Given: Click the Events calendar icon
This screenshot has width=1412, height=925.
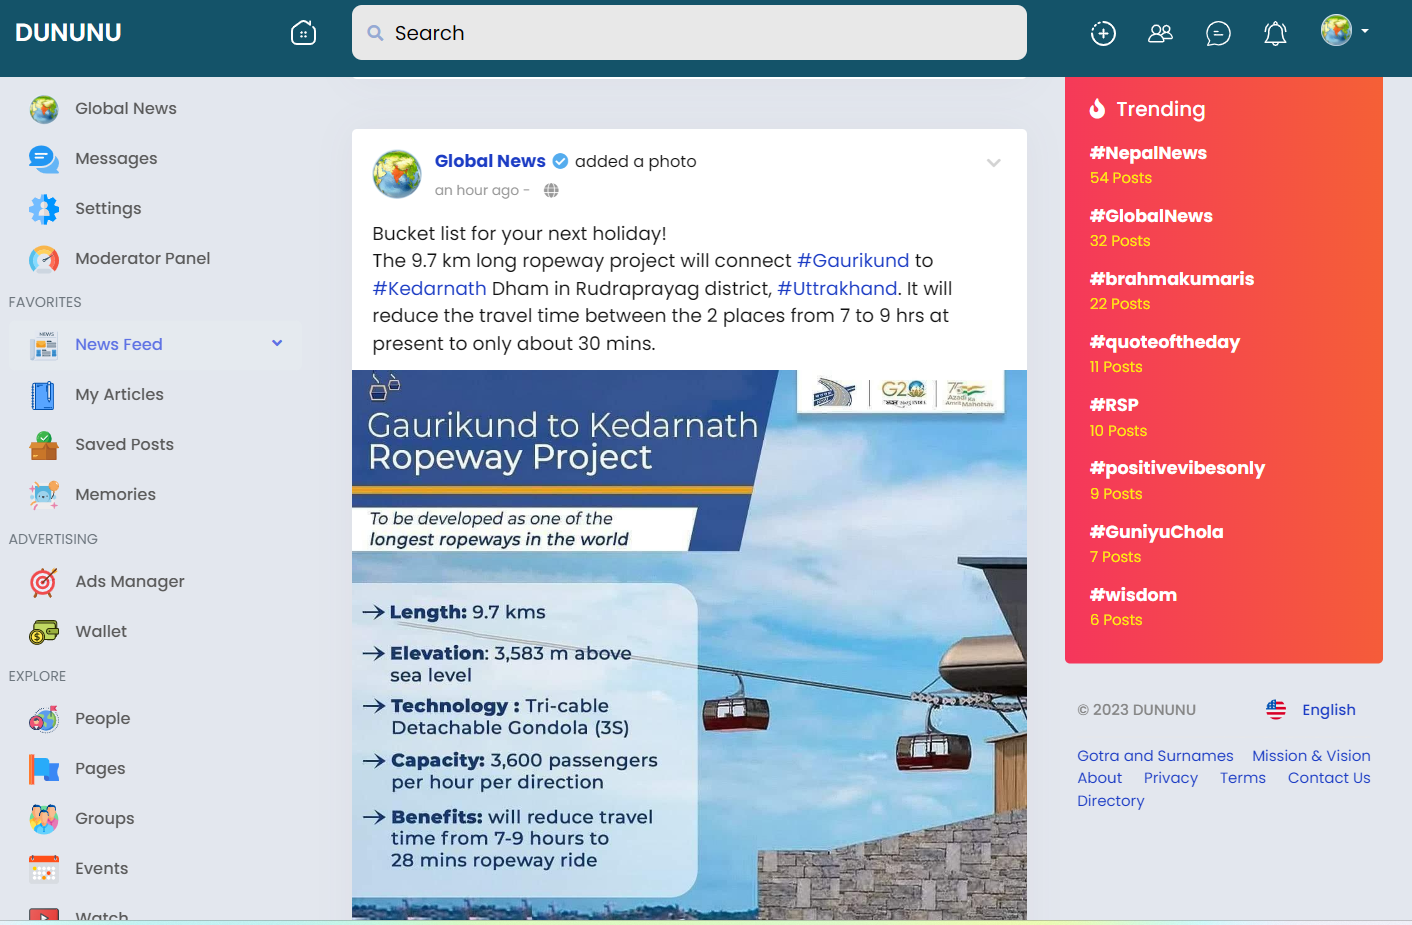Looking at the screenshot, I should tap(44, 869).
